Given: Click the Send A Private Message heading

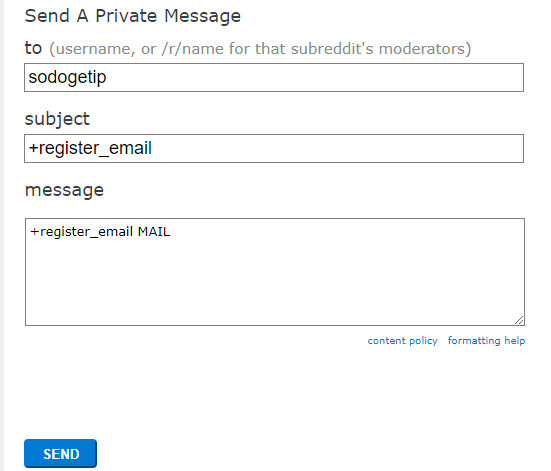Looking at the screenshot, I should click(x=132, y=16).
